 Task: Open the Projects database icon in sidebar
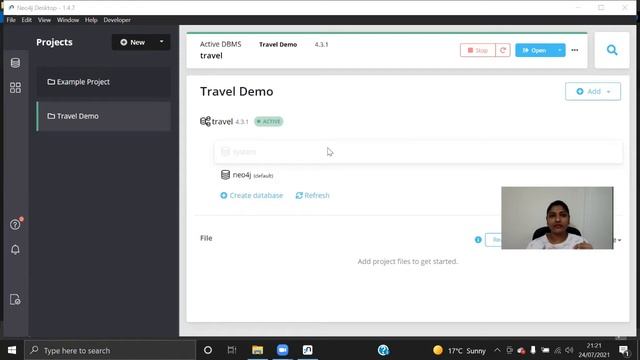[15, 63]
